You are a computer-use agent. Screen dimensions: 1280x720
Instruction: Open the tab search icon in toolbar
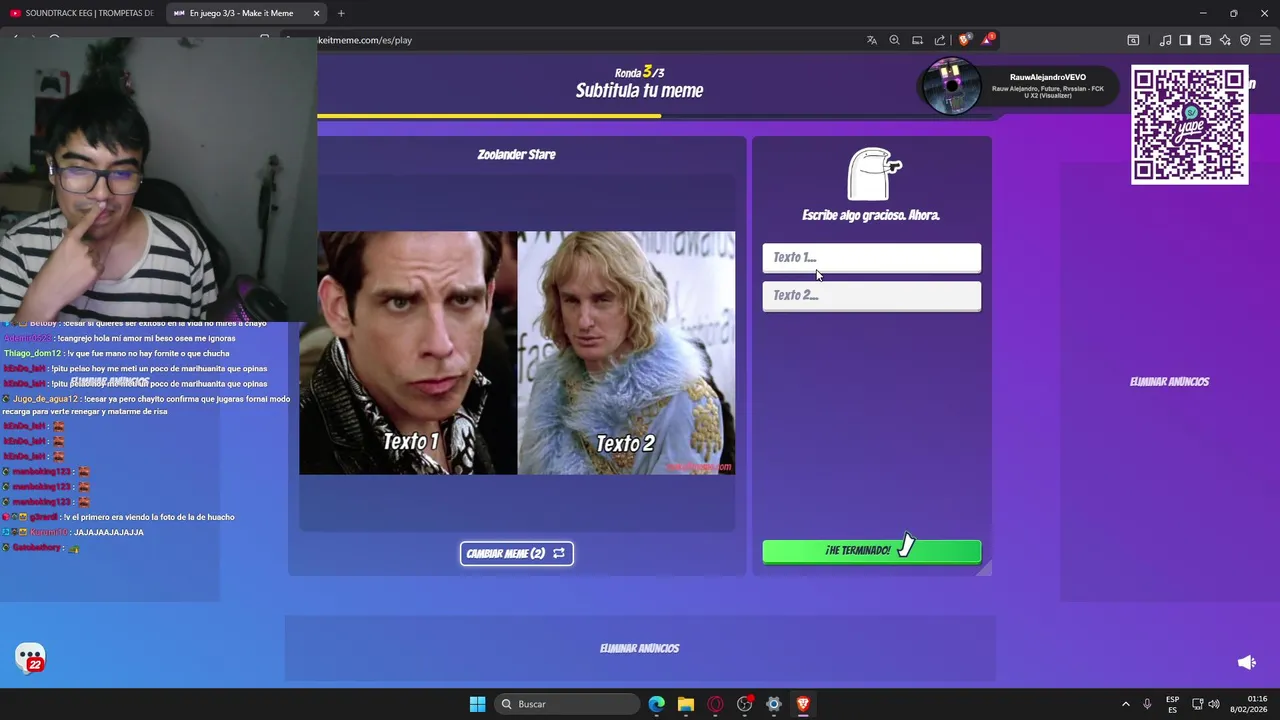(1133, 40)
